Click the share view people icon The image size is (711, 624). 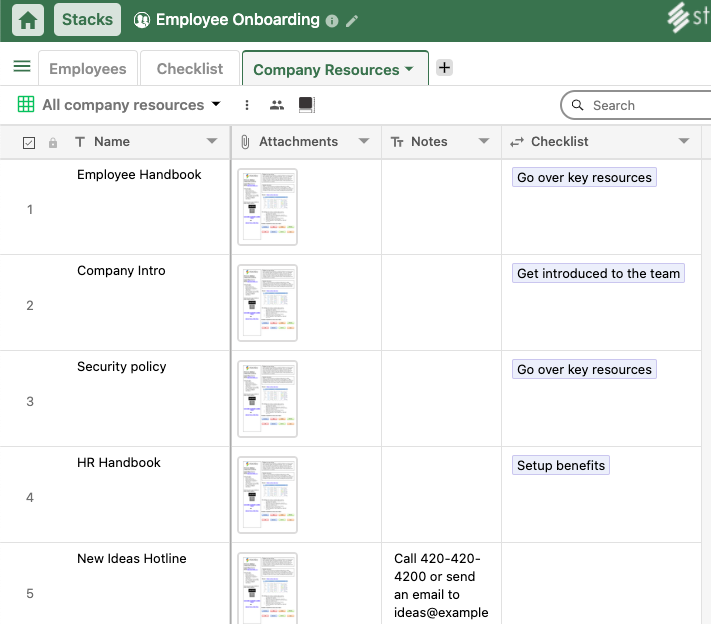pos(277,105)
